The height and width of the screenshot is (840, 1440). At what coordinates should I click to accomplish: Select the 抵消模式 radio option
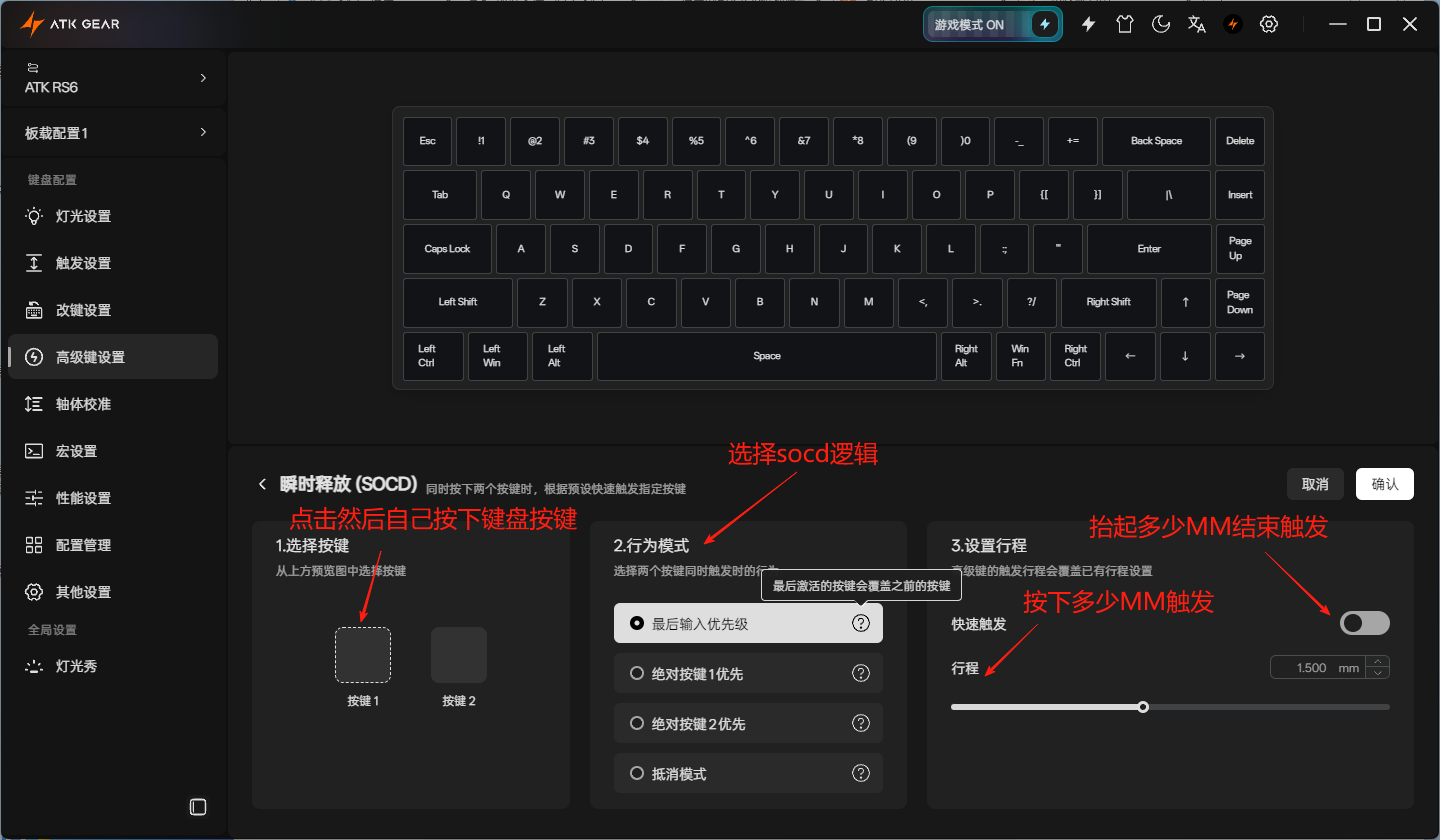748,773
